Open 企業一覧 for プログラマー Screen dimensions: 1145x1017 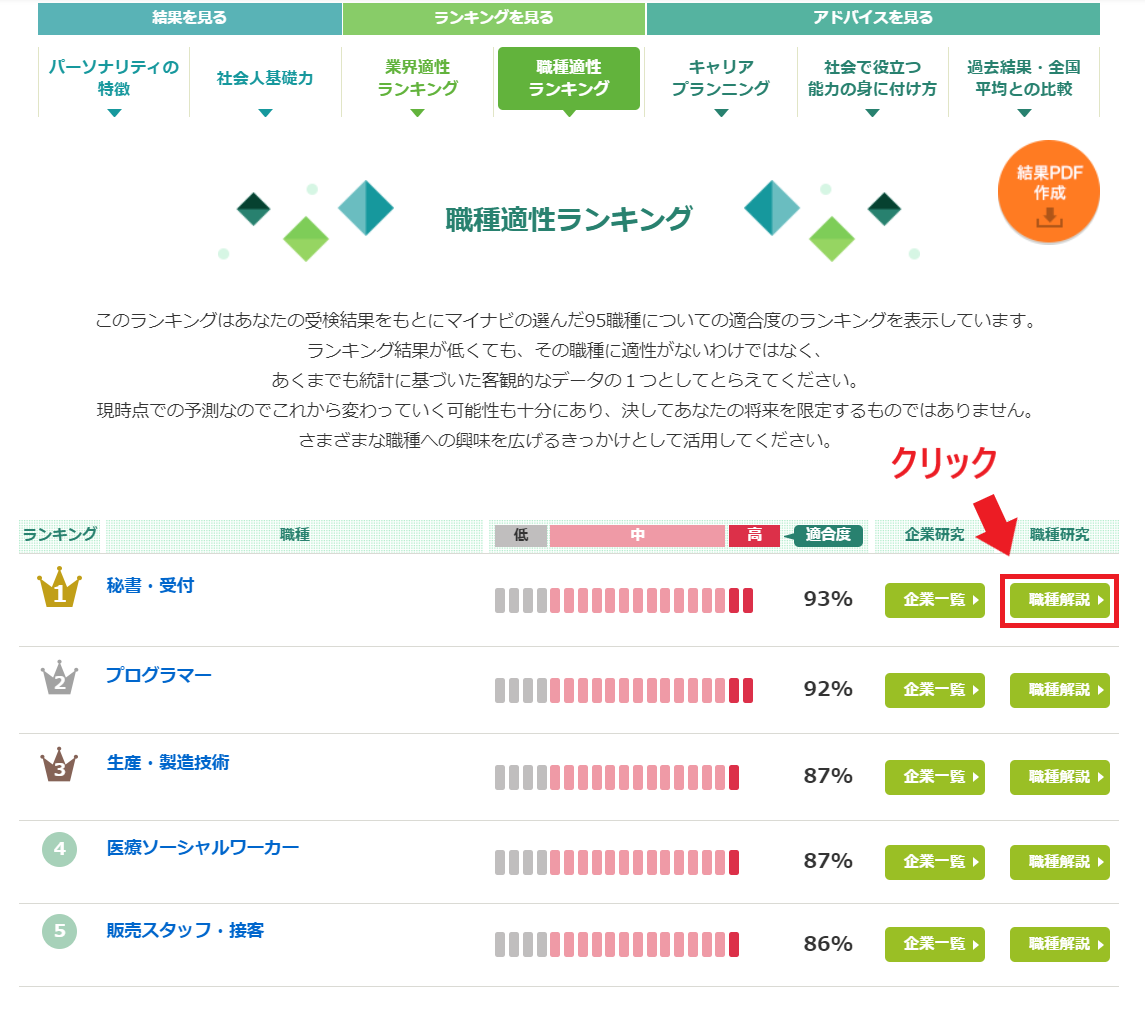[934, 690]
